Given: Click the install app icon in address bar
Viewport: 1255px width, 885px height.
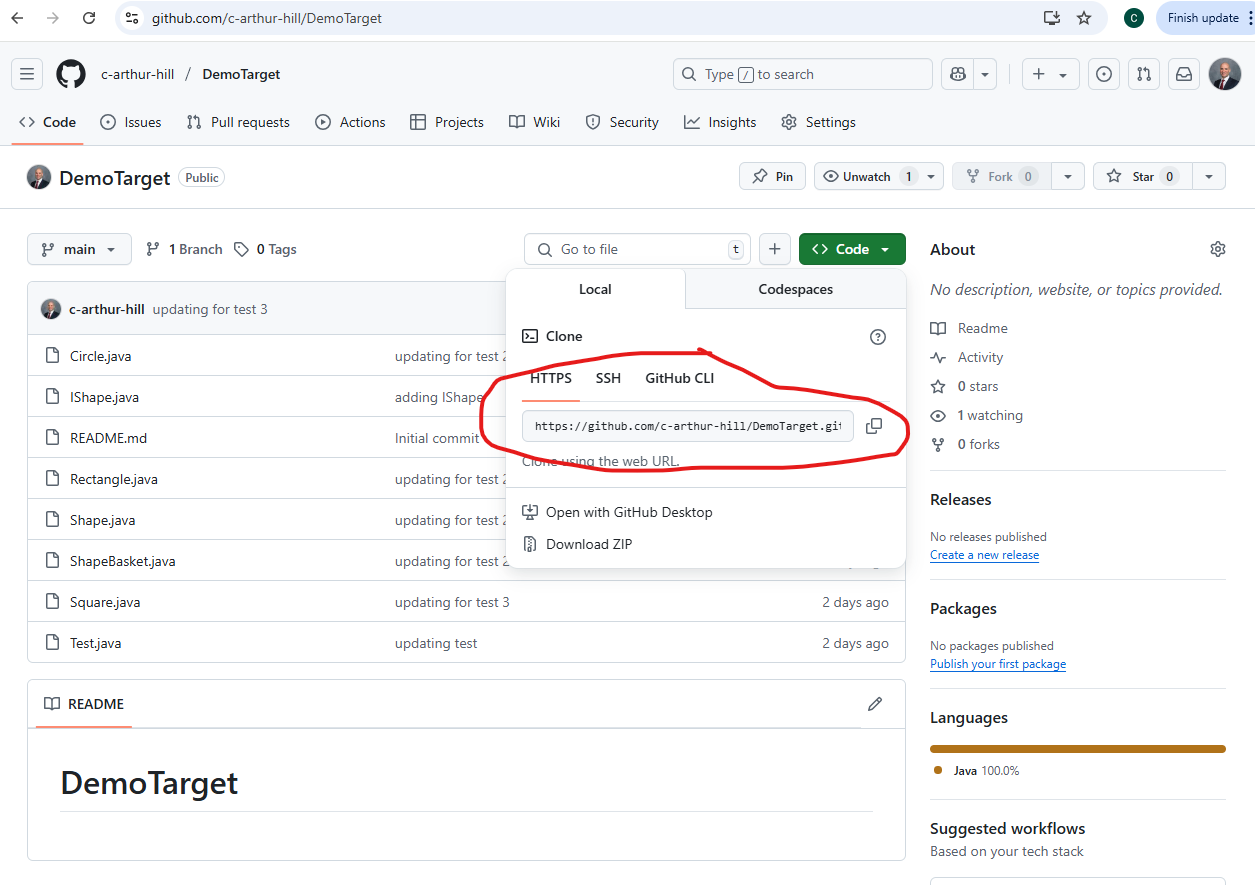Looking at the screenshot, I should (x=1051, y=18).
